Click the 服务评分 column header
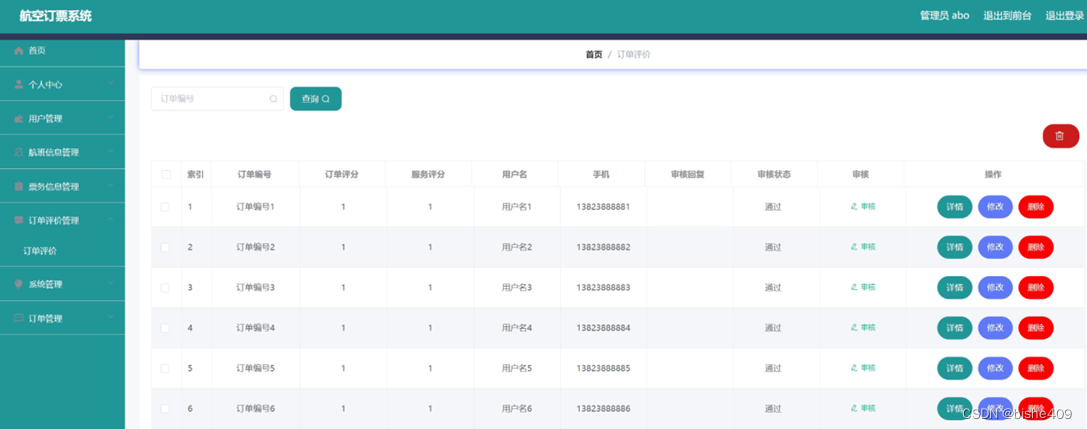 [x=428, y=175]
